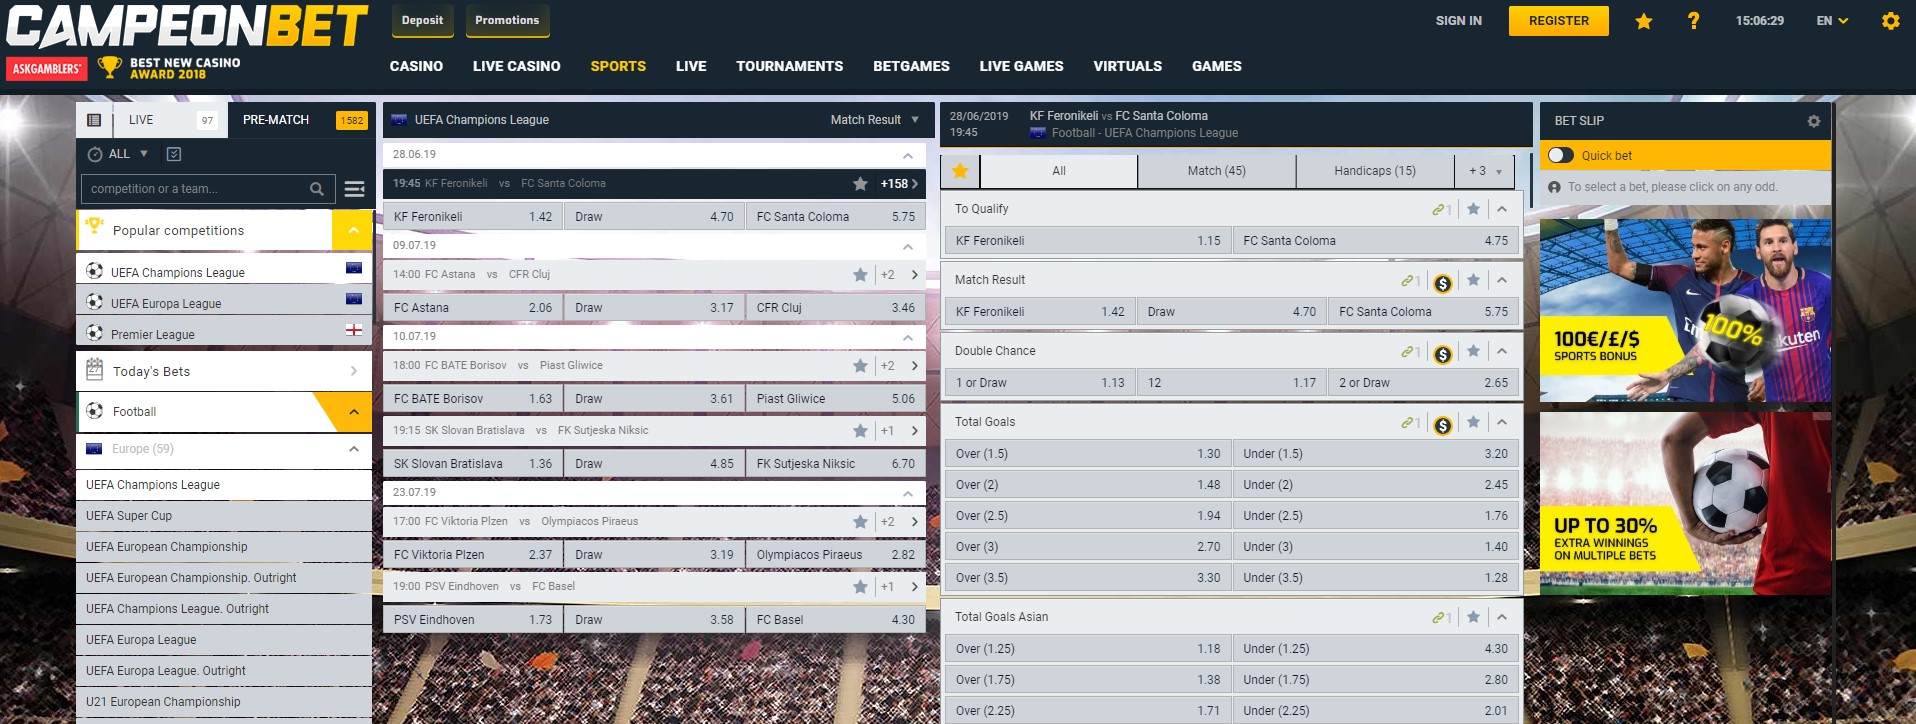Click the cashout coin icon for Match Result
Viewport: 1916px width, 724px height.
1442,283
